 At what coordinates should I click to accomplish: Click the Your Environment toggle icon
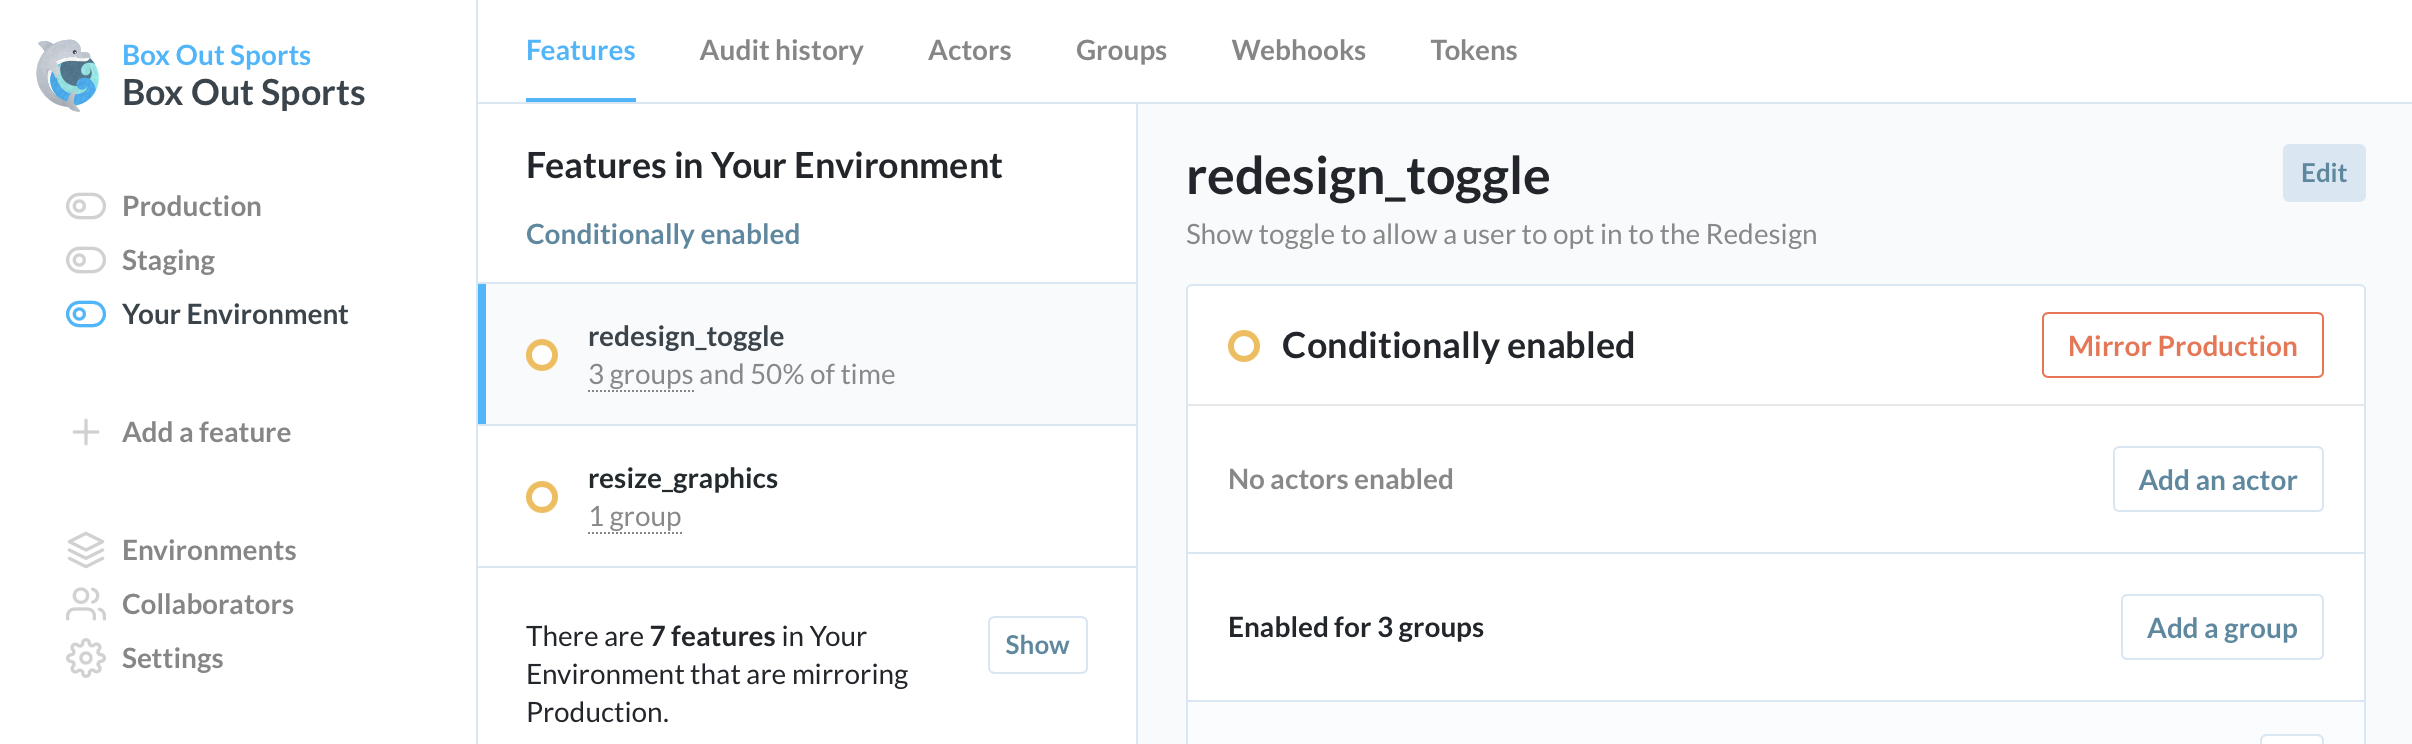86,314
